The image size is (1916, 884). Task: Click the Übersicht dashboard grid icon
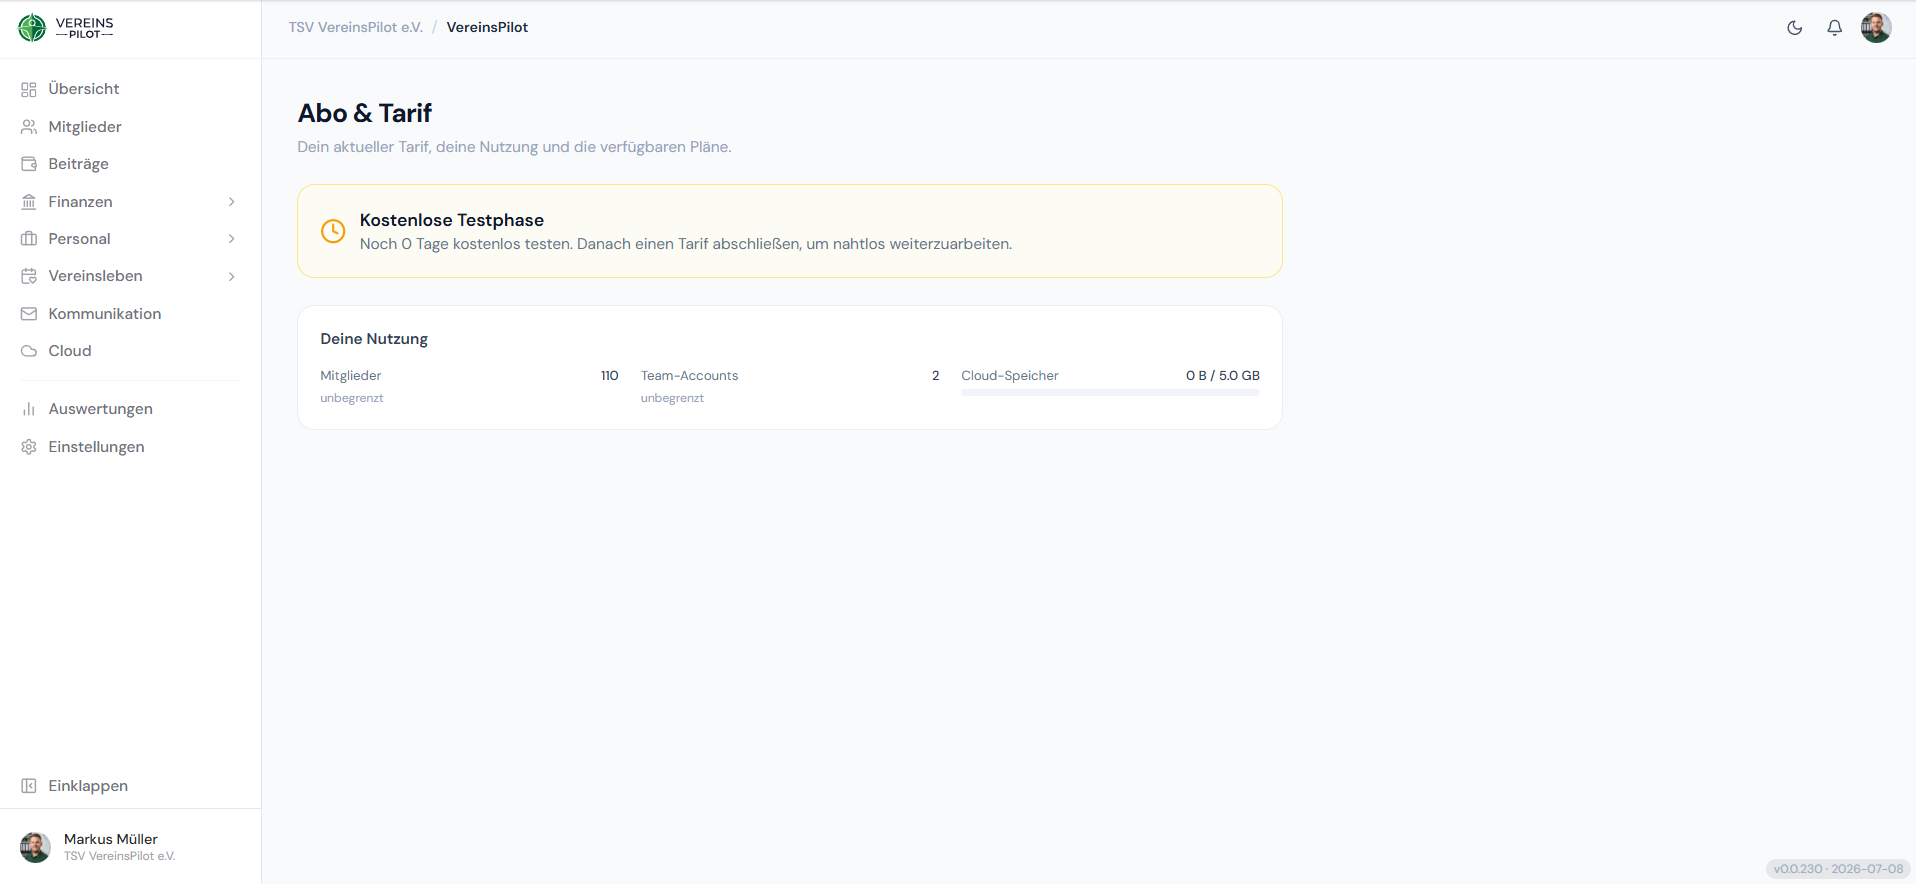click(29, 90)
